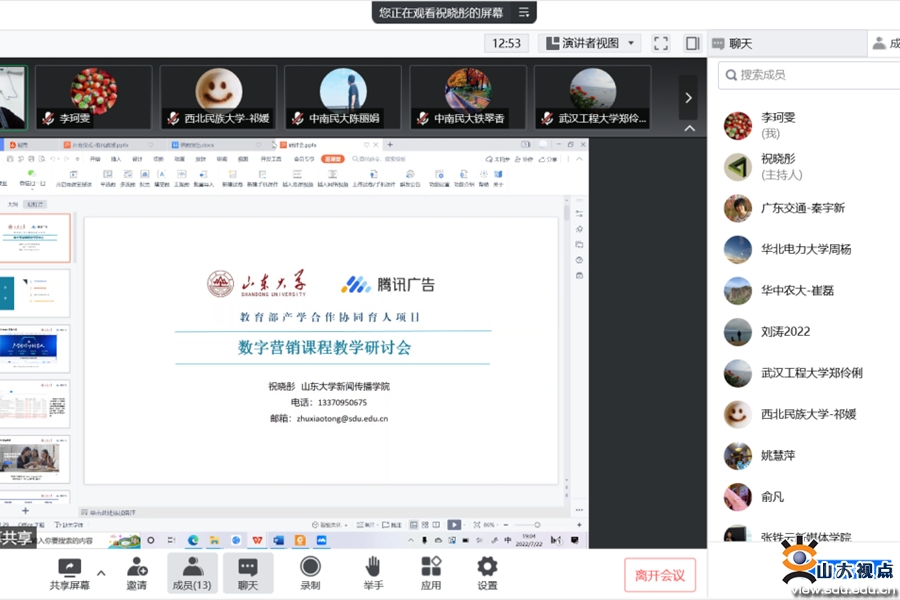Show next participants with right arrow
Viewport: 900px width, 600px height.
[x=688, y=97]
